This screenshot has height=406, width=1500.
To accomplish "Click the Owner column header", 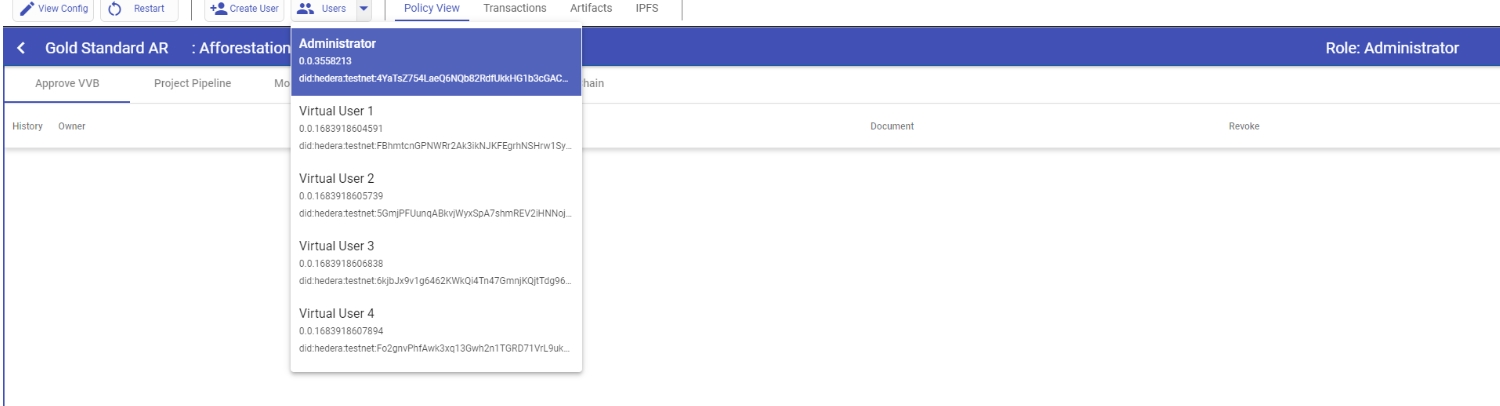I will pos(72,126).
